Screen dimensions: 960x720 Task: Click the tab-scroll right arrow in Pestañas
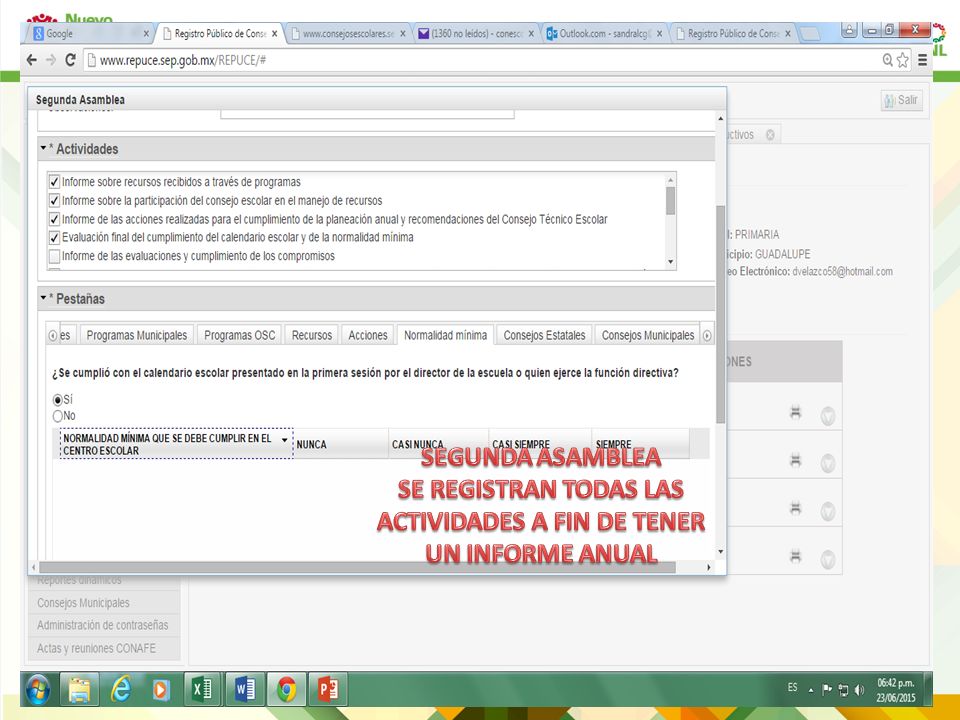(707, 336)
